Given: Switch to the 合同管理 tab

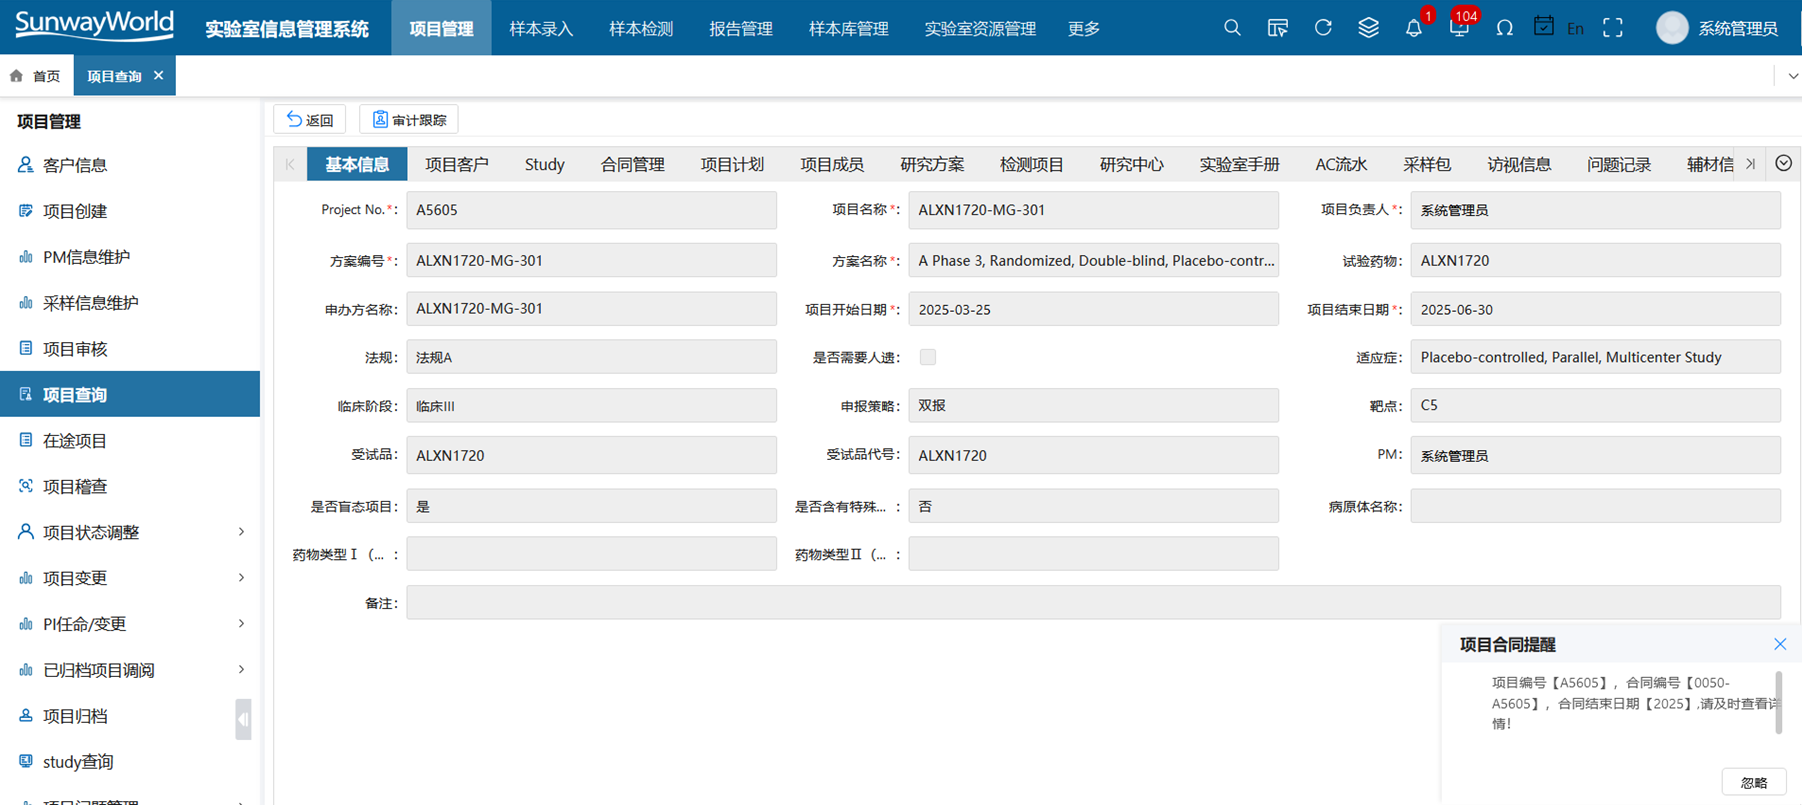Looking at the screenshot, I should [x=632, y=165].
